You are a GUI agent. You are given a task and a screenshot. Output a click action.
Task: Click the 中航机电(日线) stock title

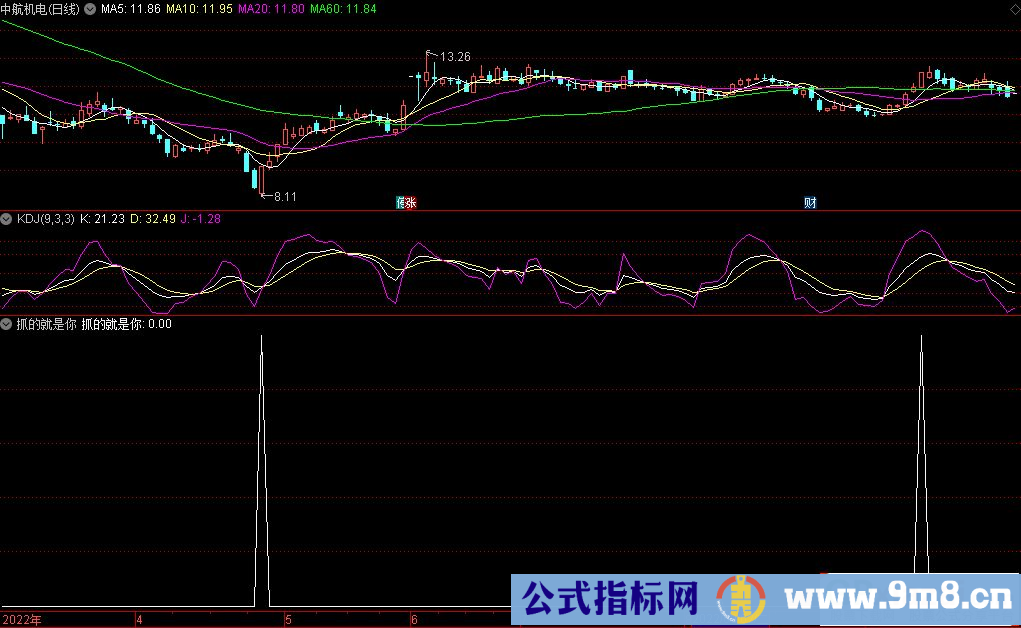coord(40,9)
